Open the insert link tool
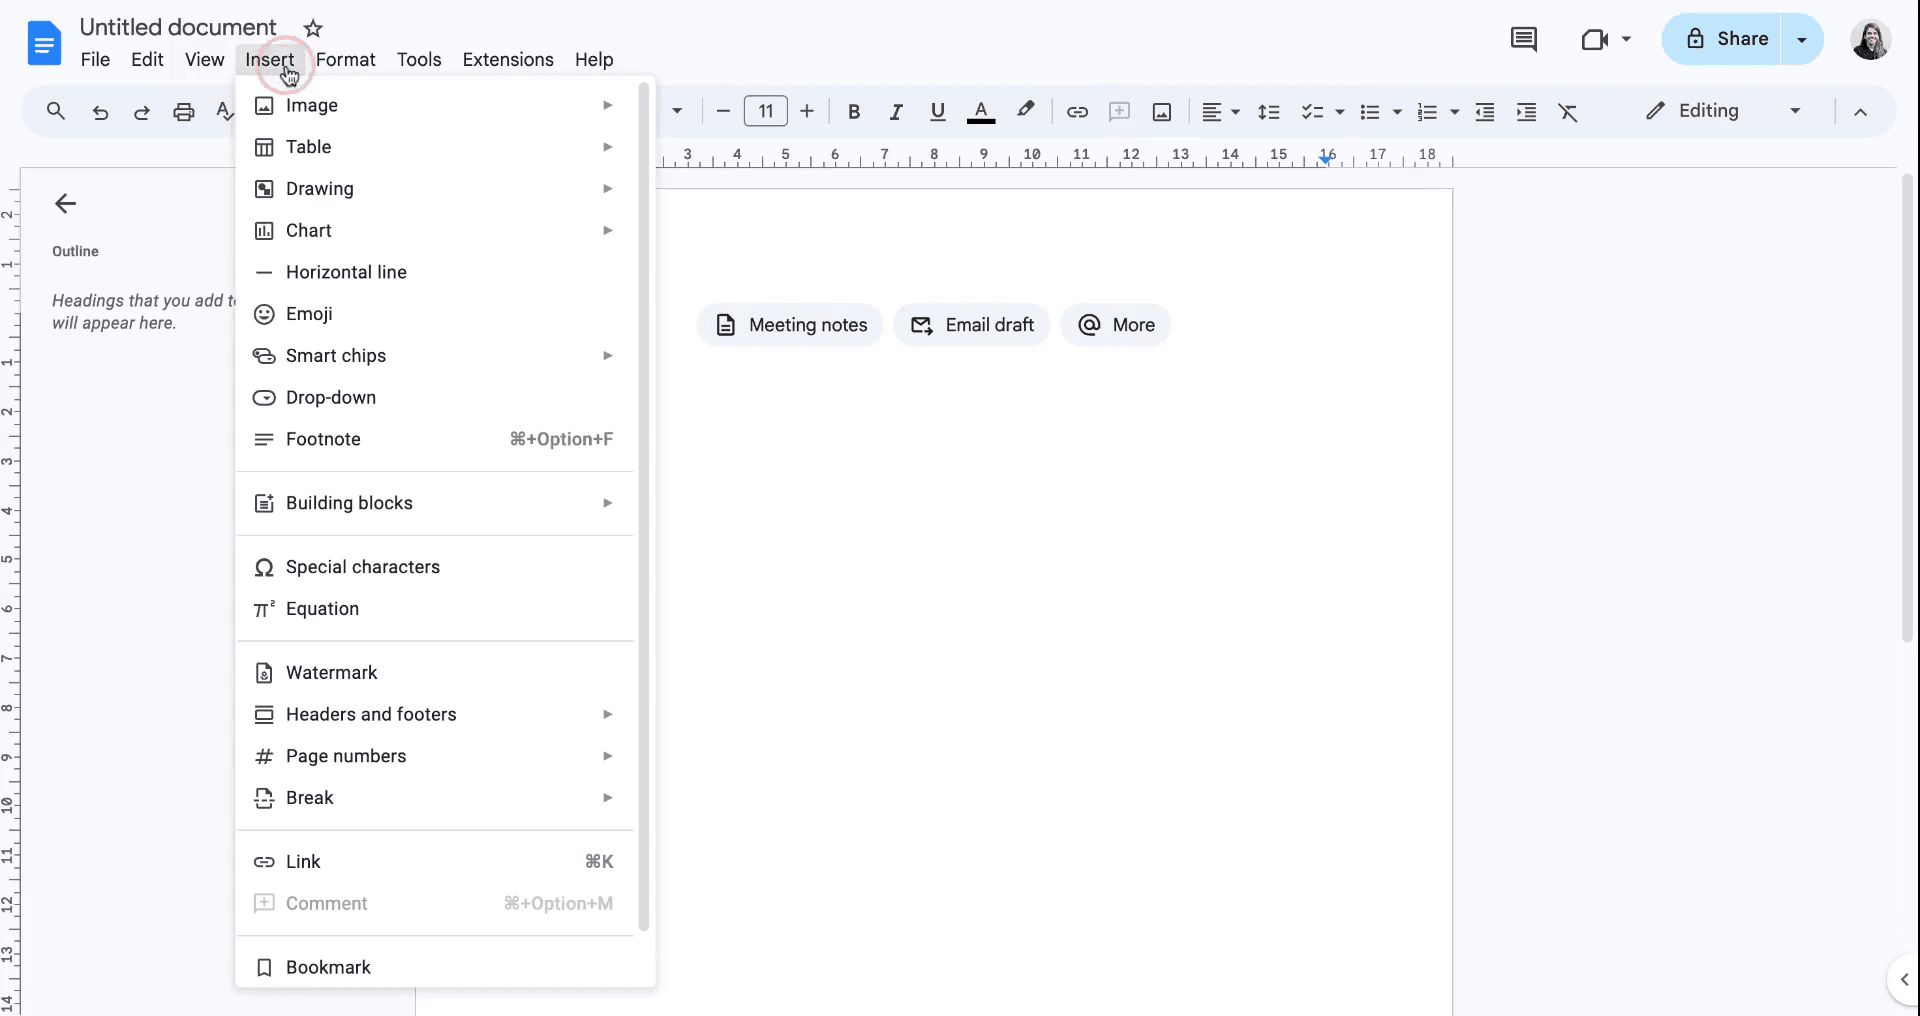1920x1016 pixels. point(1077,111)
